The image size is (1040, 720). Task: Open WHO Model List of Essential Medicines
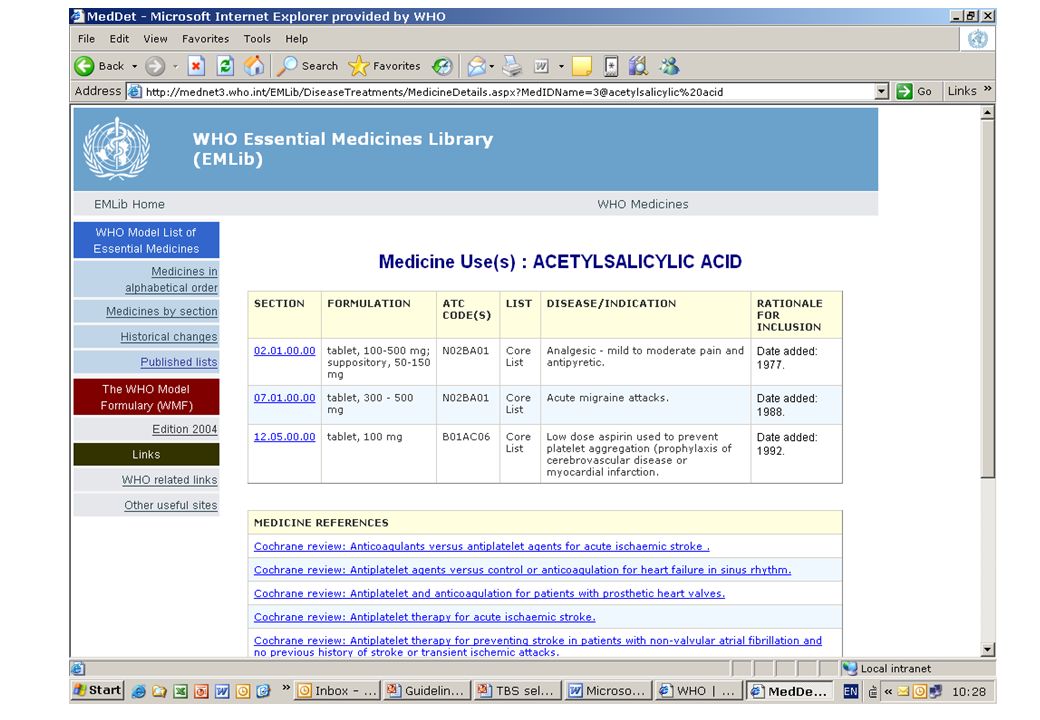point(146,240)
